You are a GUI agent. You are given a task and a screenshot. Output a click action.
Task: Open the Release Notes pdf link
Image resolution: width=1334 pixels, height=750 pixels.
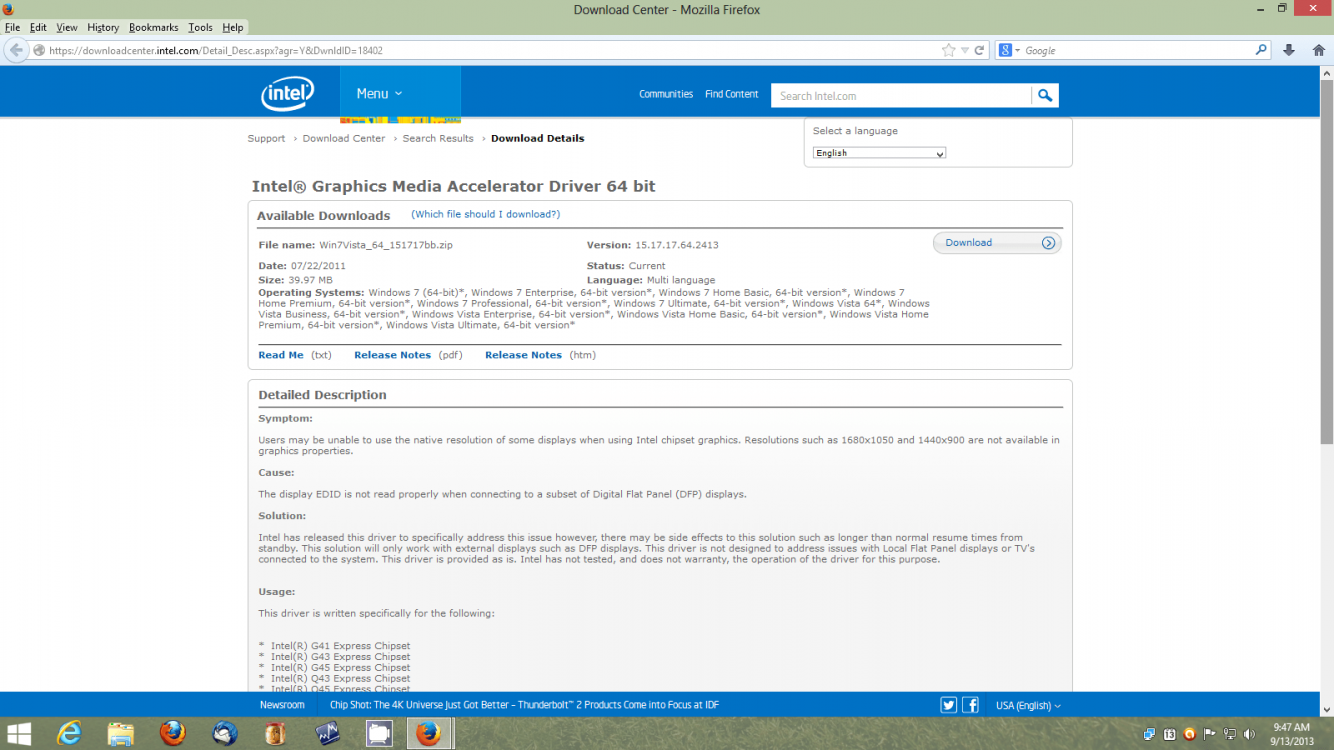[x=392, y=355]
